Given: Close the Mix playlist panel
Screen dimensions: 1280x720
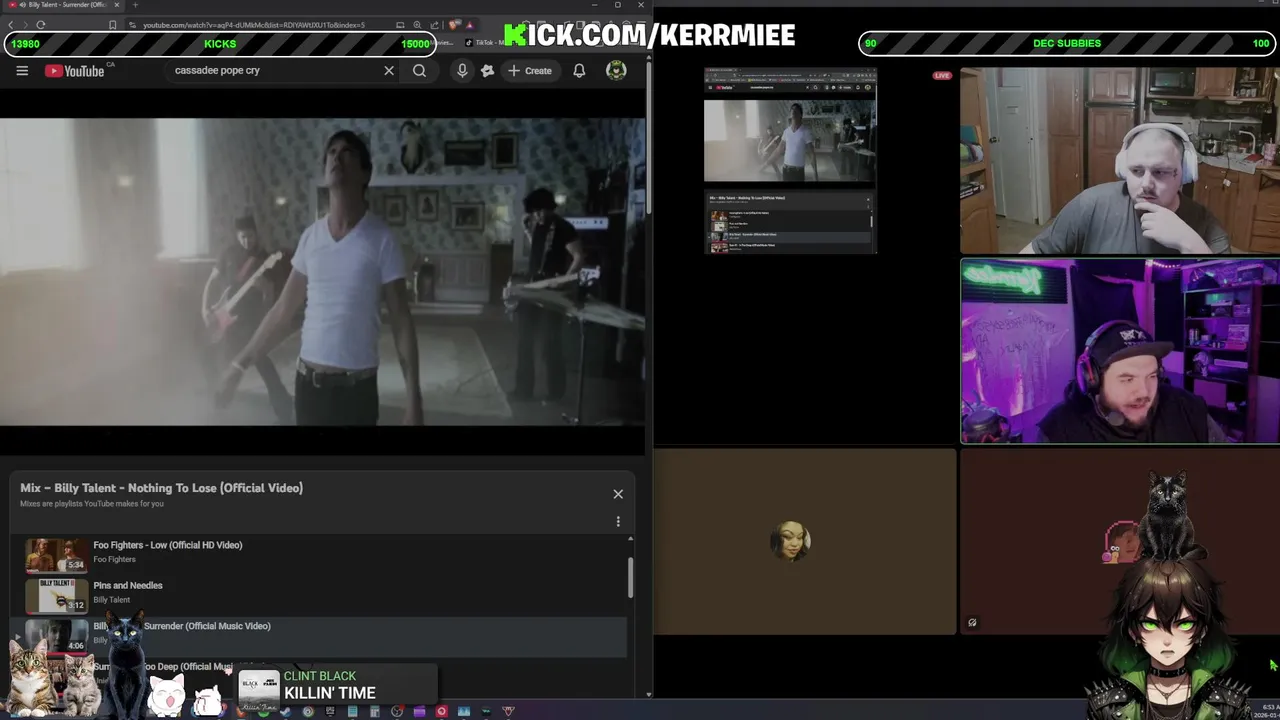Looking at the screenshot, I should click(618, 494).
